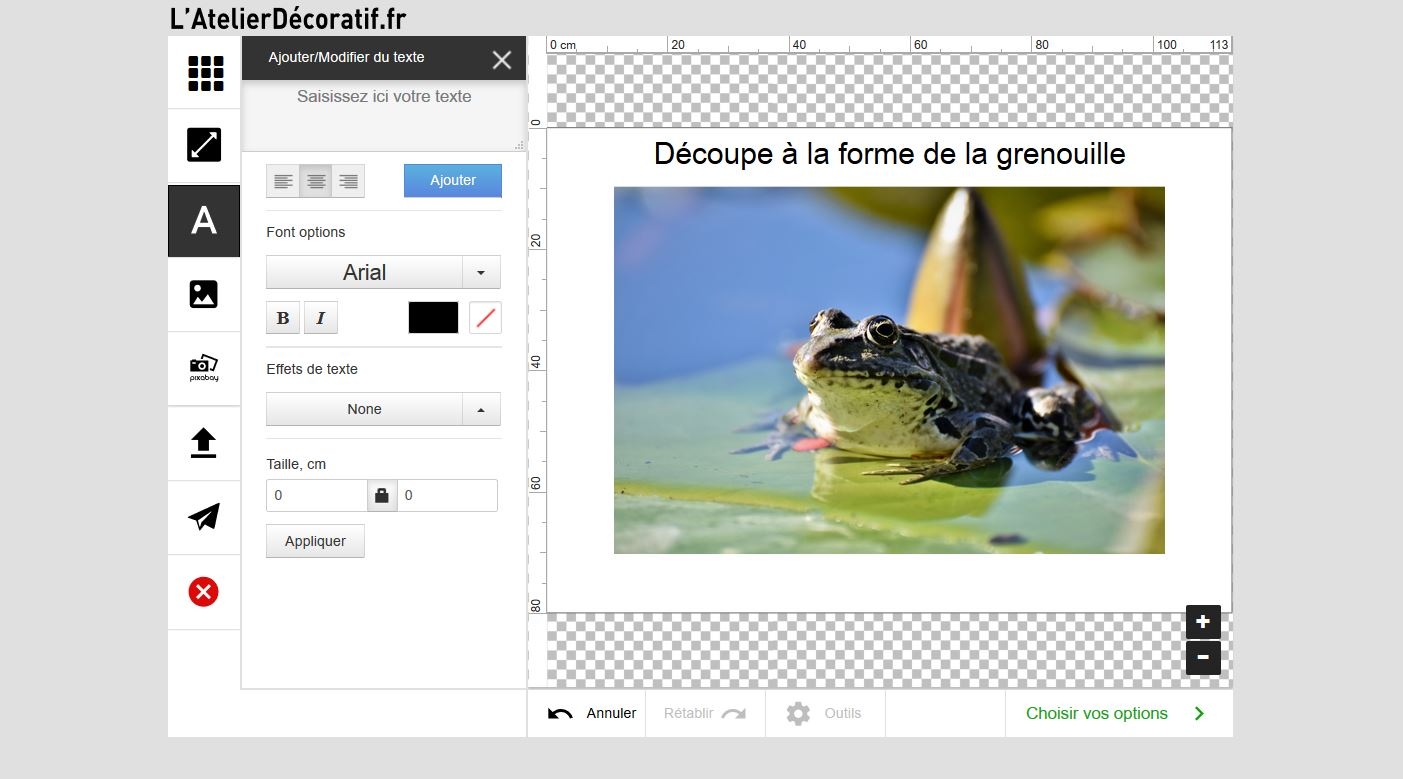This screenshot has width=1403, height=779.
Task: Toggle bold formatting
Action: (283, 318)
